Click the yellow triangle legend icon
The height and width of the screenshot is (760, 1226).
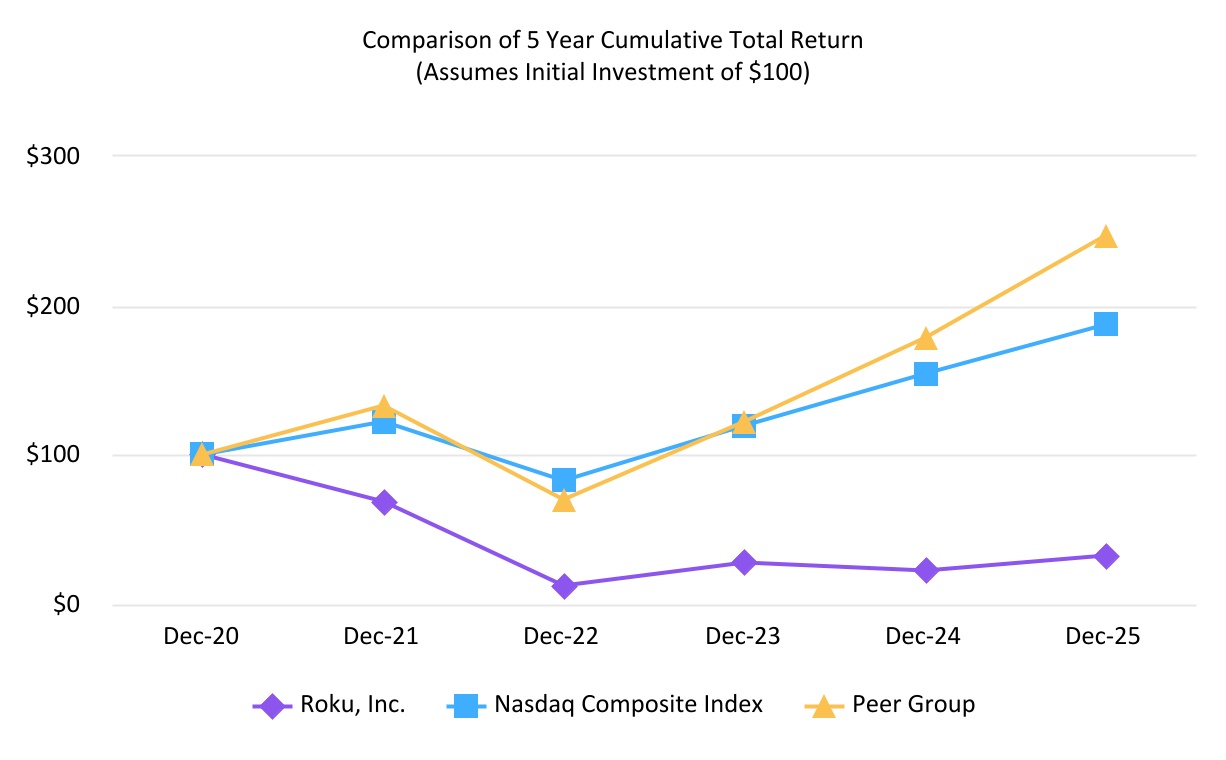[822, 706]
